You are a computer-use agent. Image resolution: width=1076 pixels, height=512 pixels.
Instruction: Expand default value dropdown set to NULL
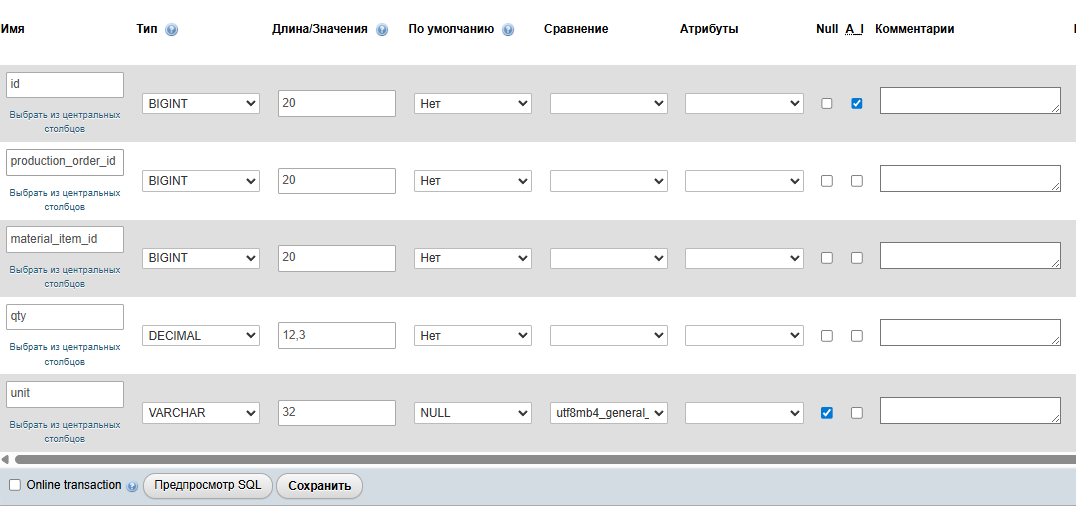coord(472,412)
